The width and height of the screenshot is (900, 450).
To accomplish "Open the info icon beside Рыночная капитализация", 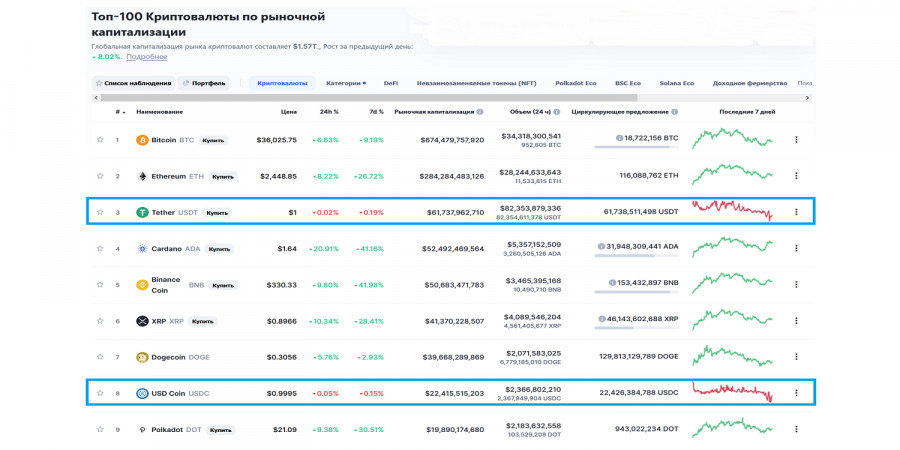I will click(x=480, y=112).
